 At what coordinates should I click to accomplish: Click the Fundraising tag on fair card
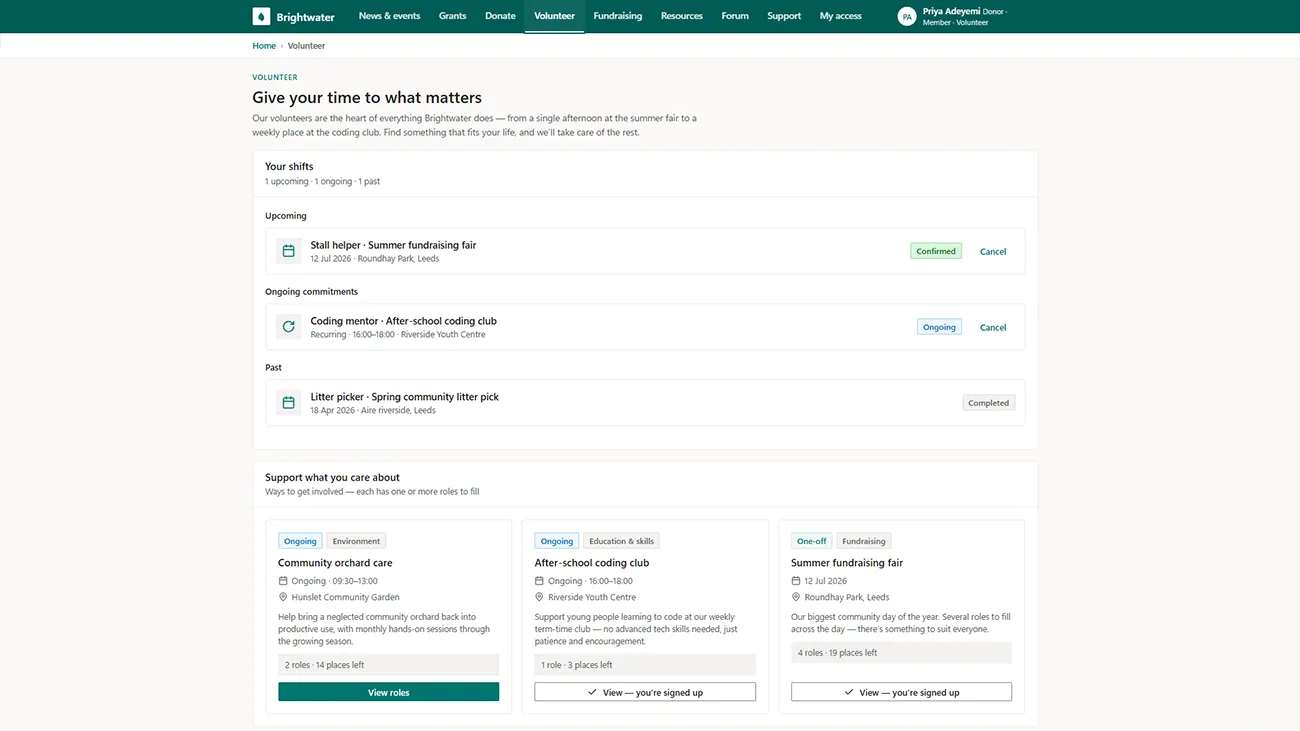[x=863, y=541]
